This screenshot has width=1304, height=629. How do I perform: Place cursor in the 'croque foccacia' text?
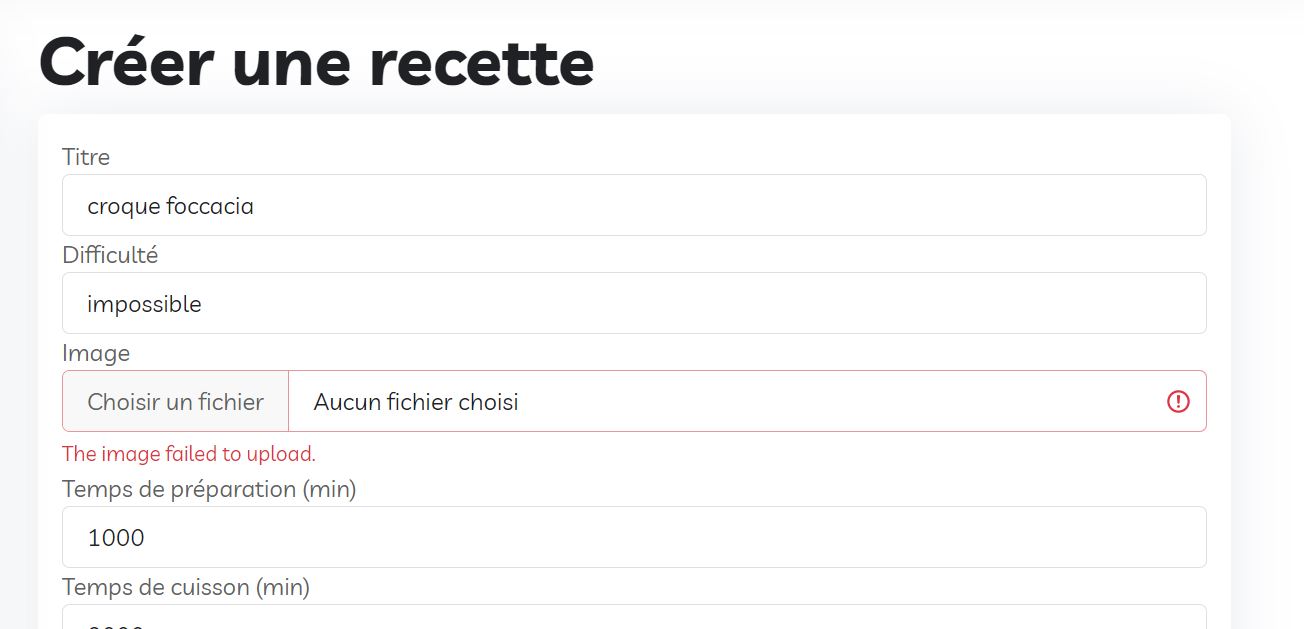coord(170,206)
